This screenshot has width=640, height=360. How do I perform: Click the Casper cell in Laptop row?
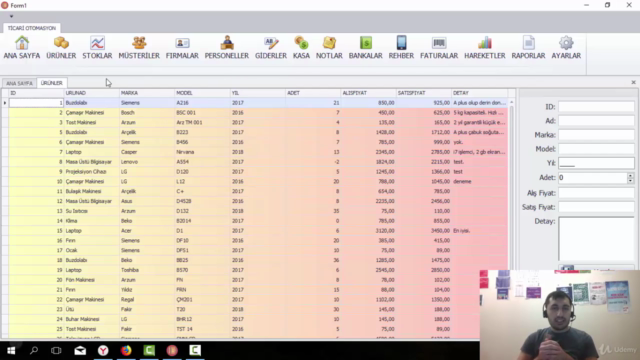147,152
